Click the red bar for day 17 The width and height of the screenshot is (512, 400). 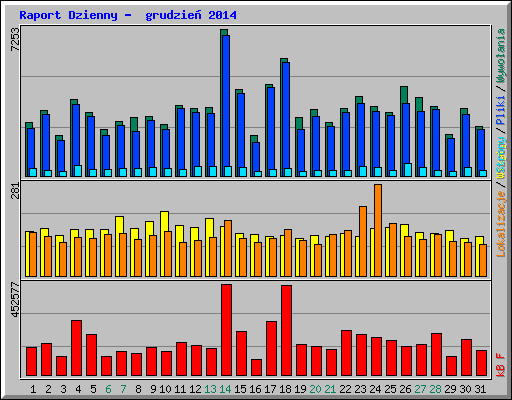coord(271,348)
